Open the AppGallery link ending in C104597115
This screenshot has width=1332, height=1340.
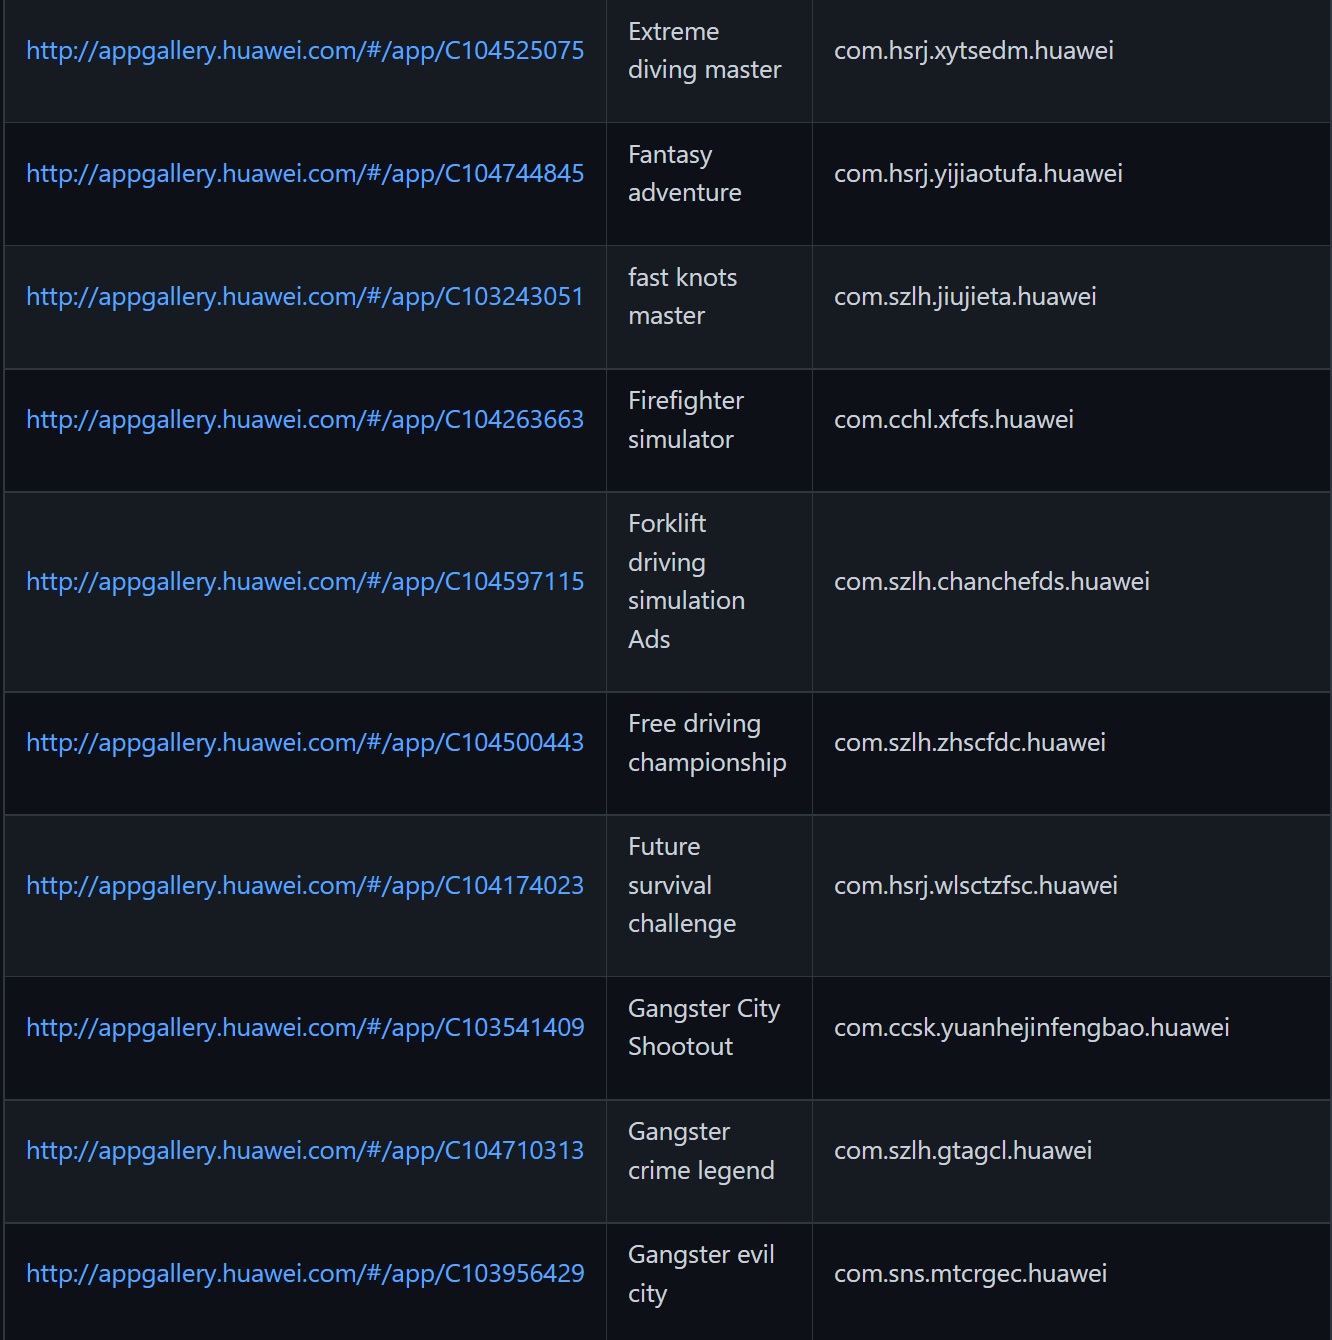click(x=305, y=582)
